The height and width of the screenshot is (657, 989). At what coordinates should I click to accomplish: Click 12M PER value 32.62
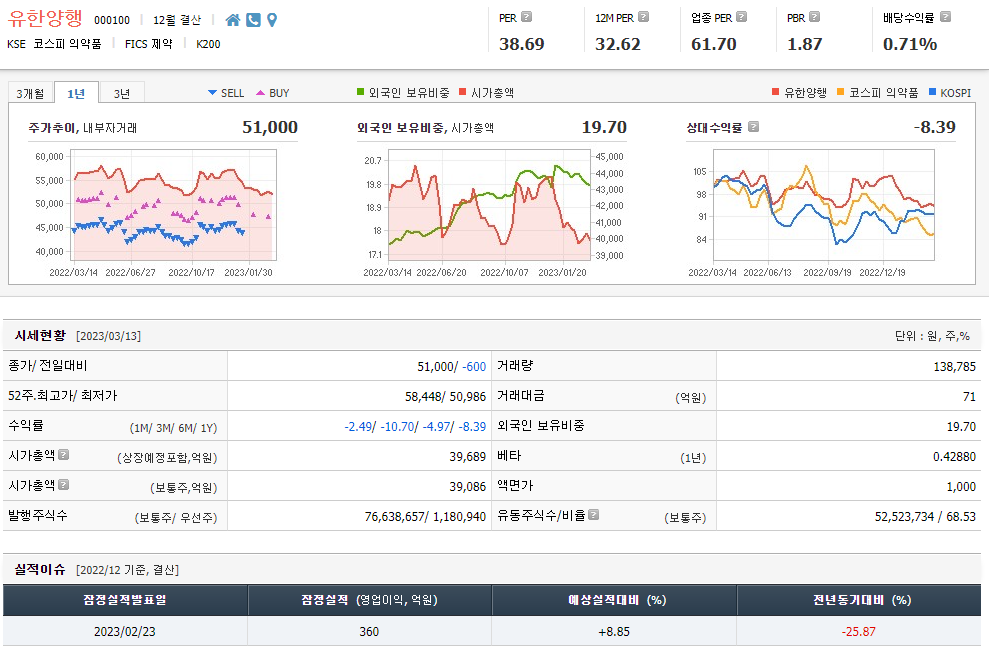pyautogui.click(x=617, y=44)
